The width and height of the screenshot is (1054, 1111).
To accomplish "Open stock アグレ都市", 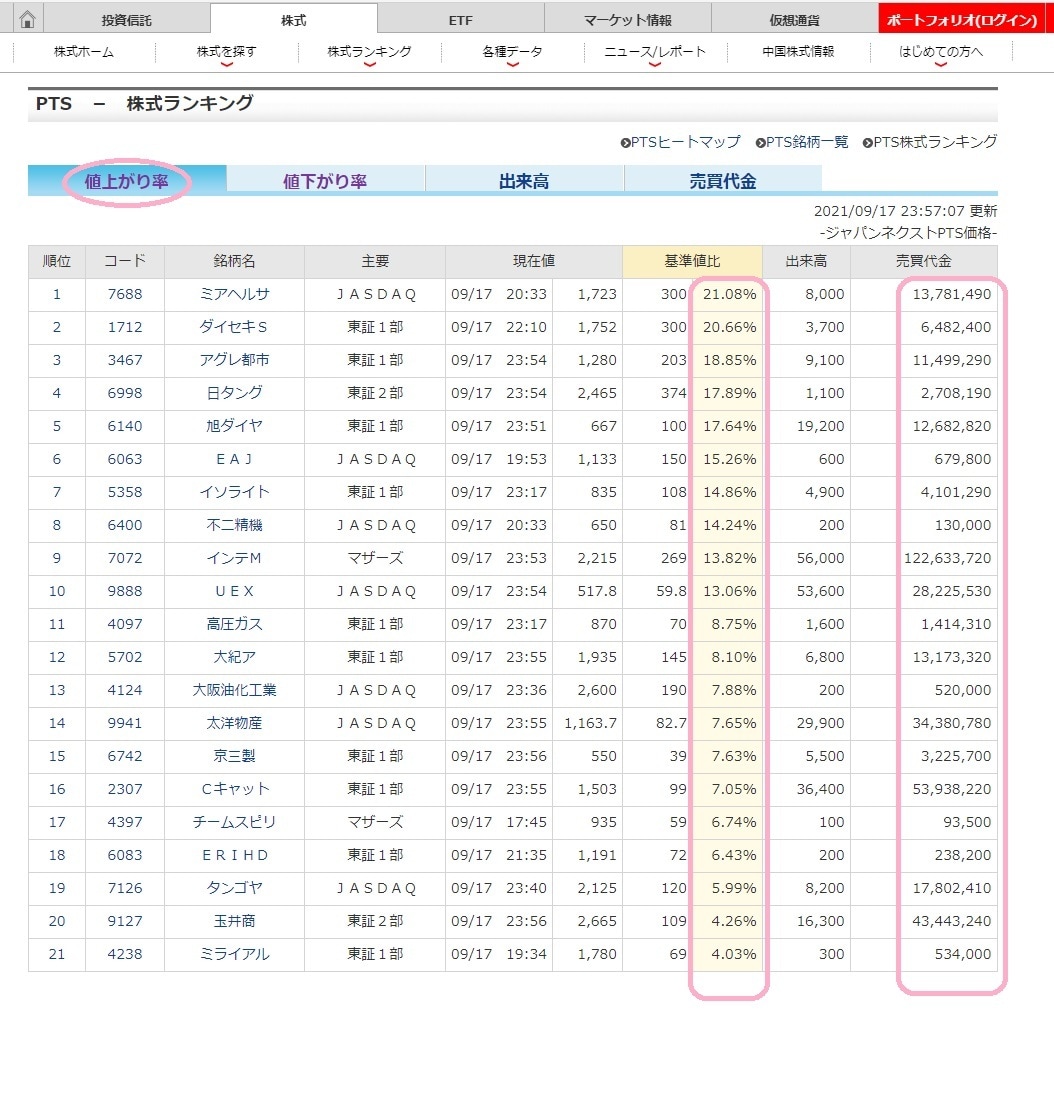I will coord(234,360).
